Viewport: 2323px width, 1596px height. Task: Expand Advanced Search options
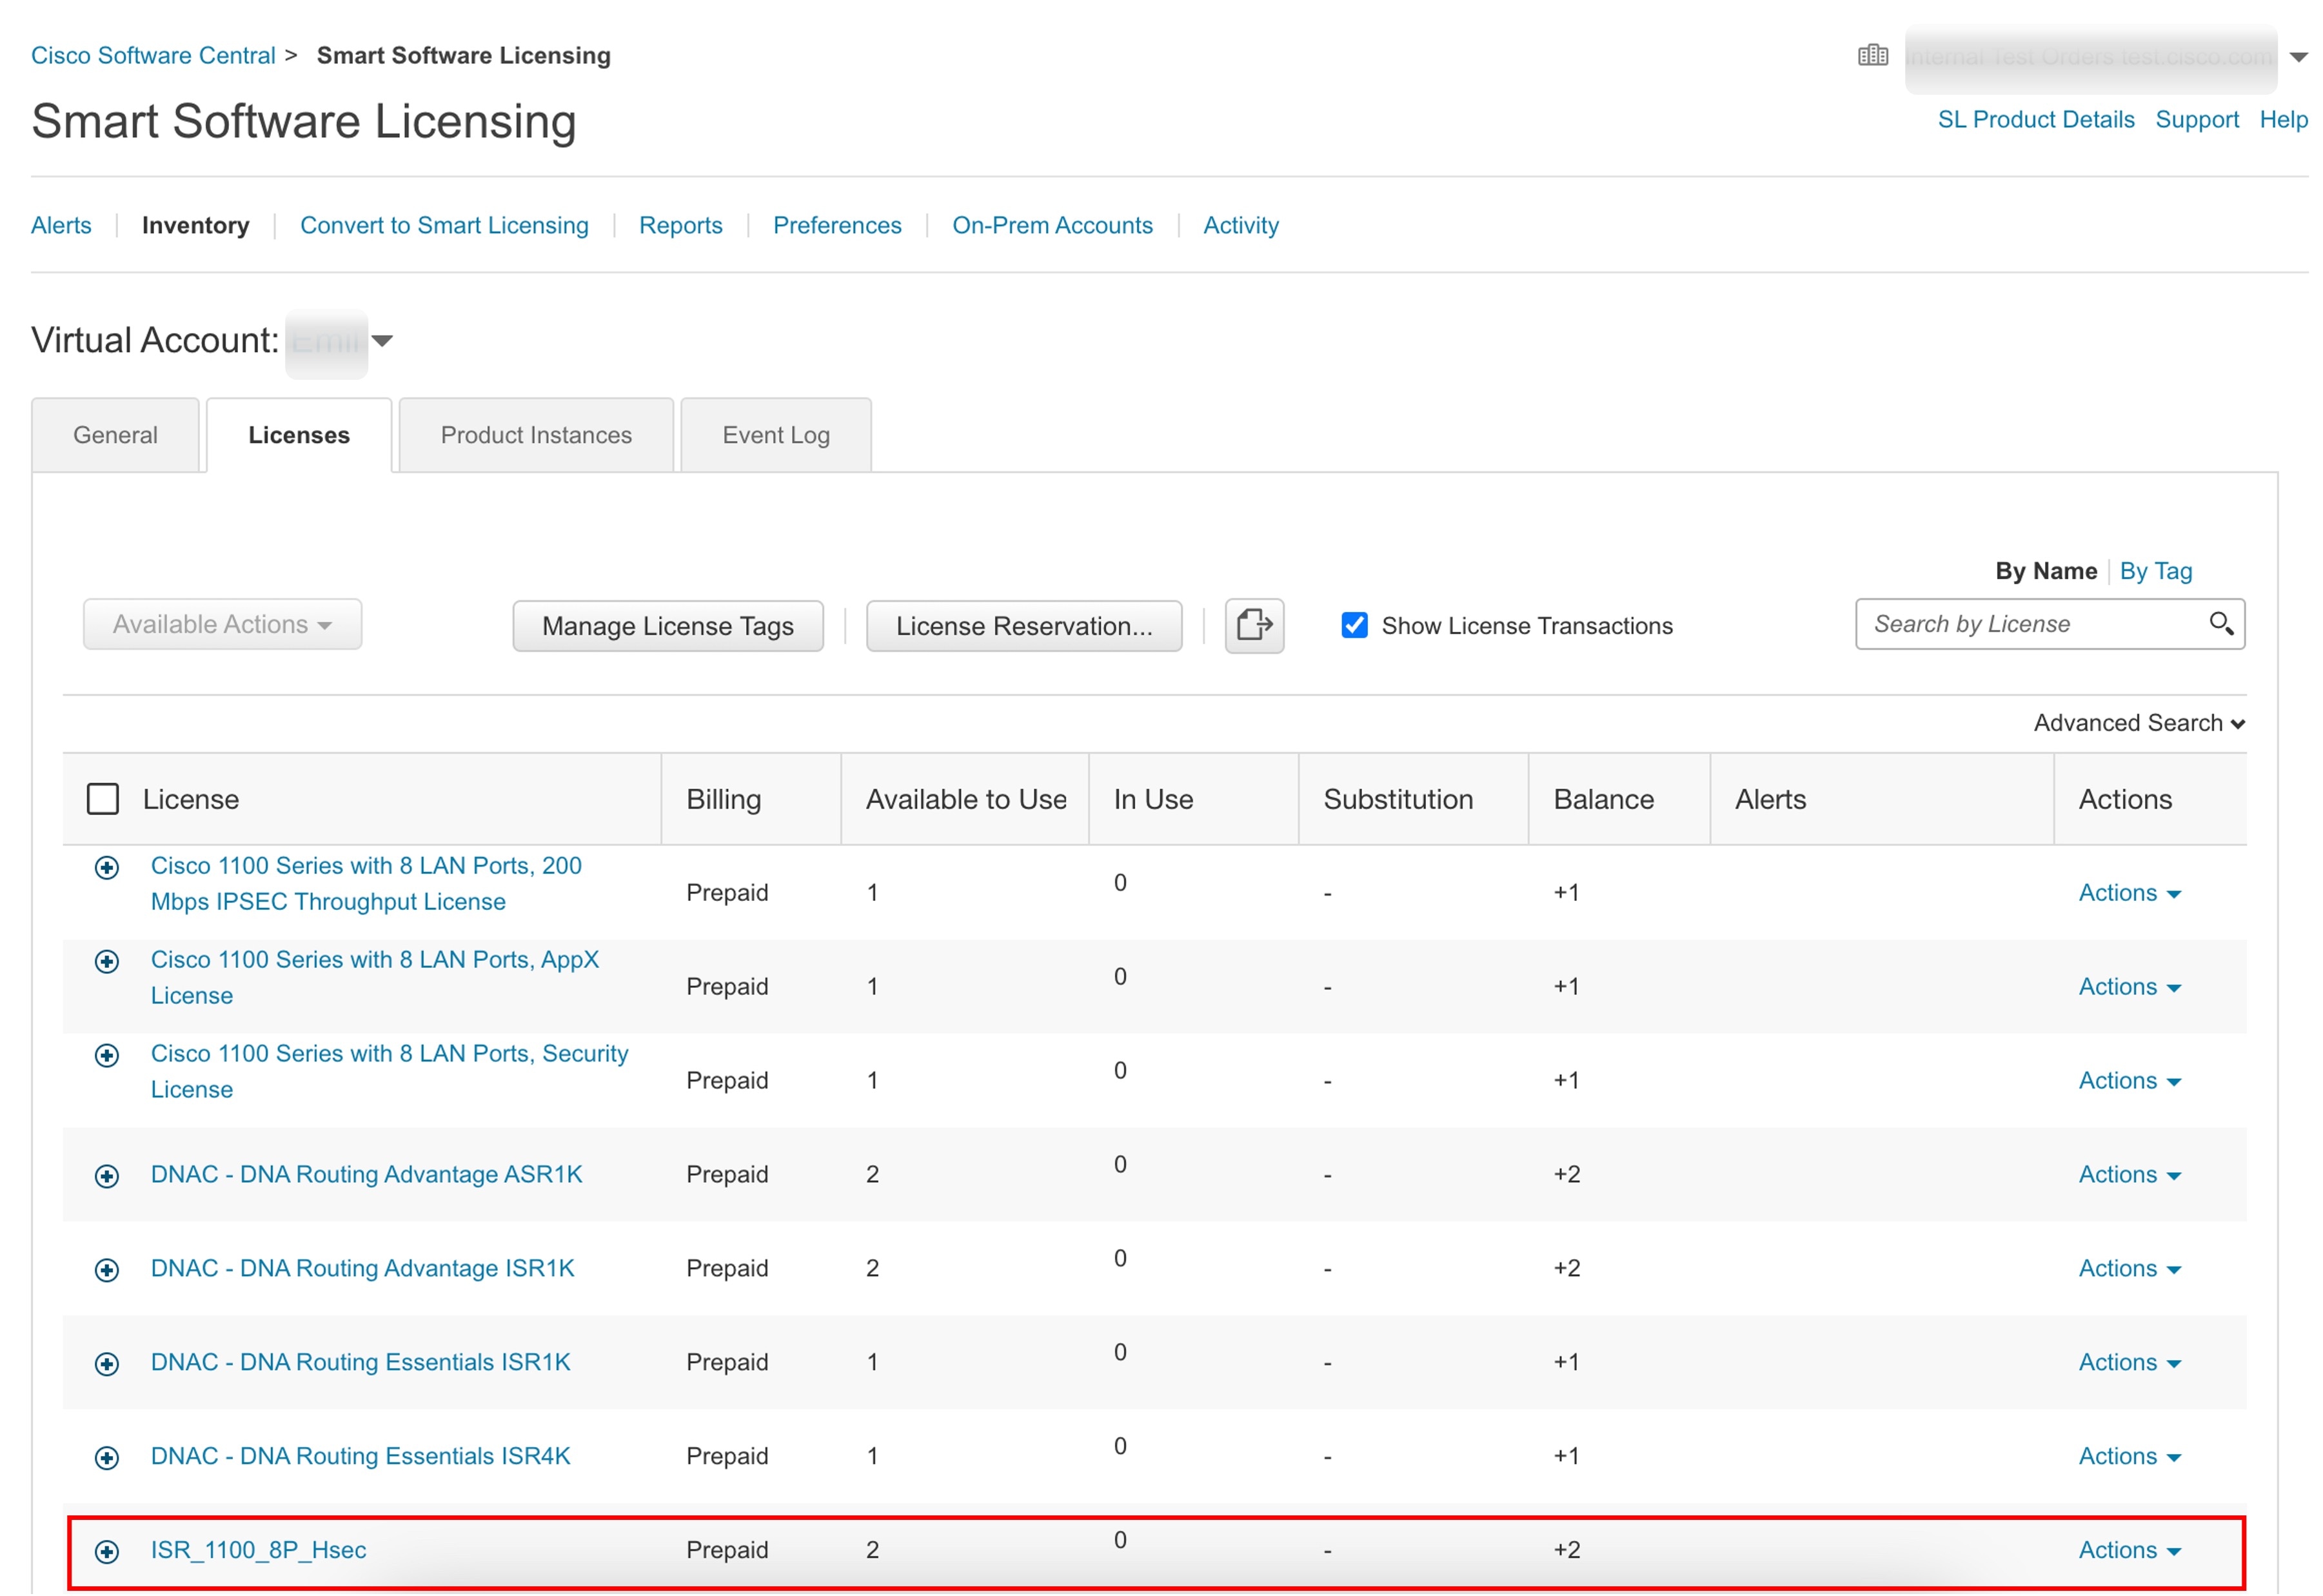click(x=2139, y=722)
